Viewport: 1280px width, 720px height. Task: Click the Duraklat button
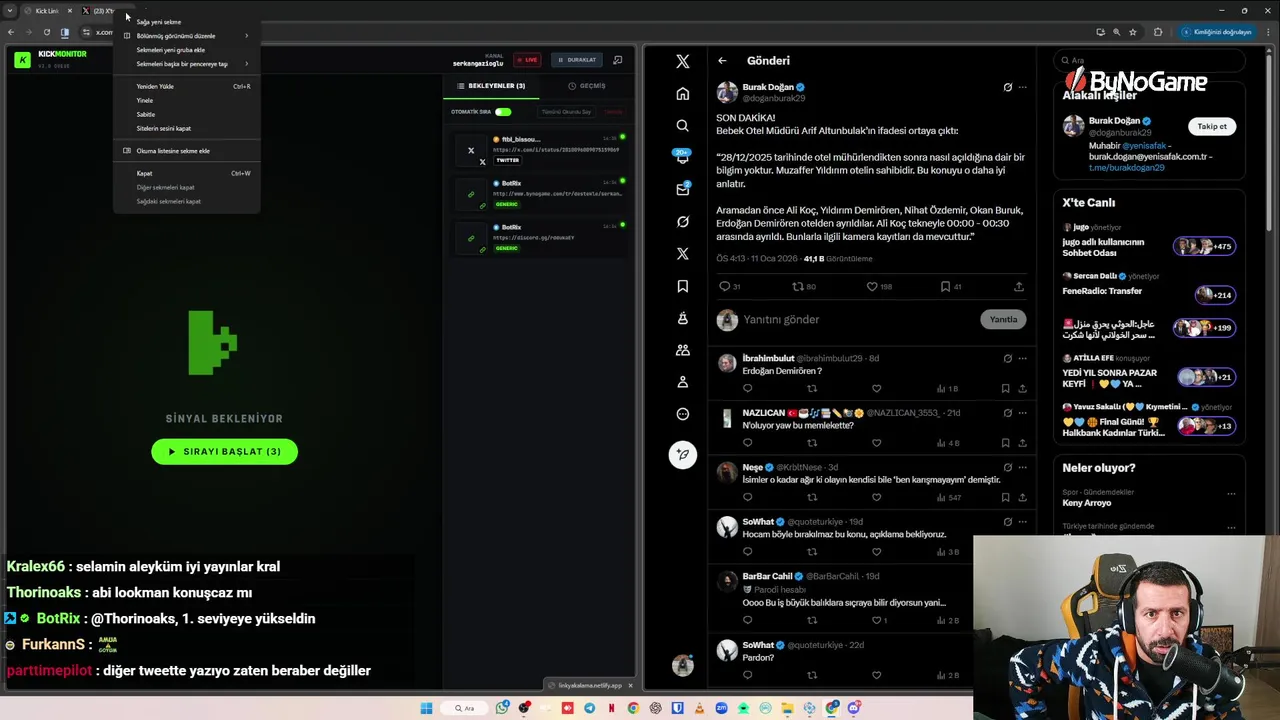click(576, 60)
